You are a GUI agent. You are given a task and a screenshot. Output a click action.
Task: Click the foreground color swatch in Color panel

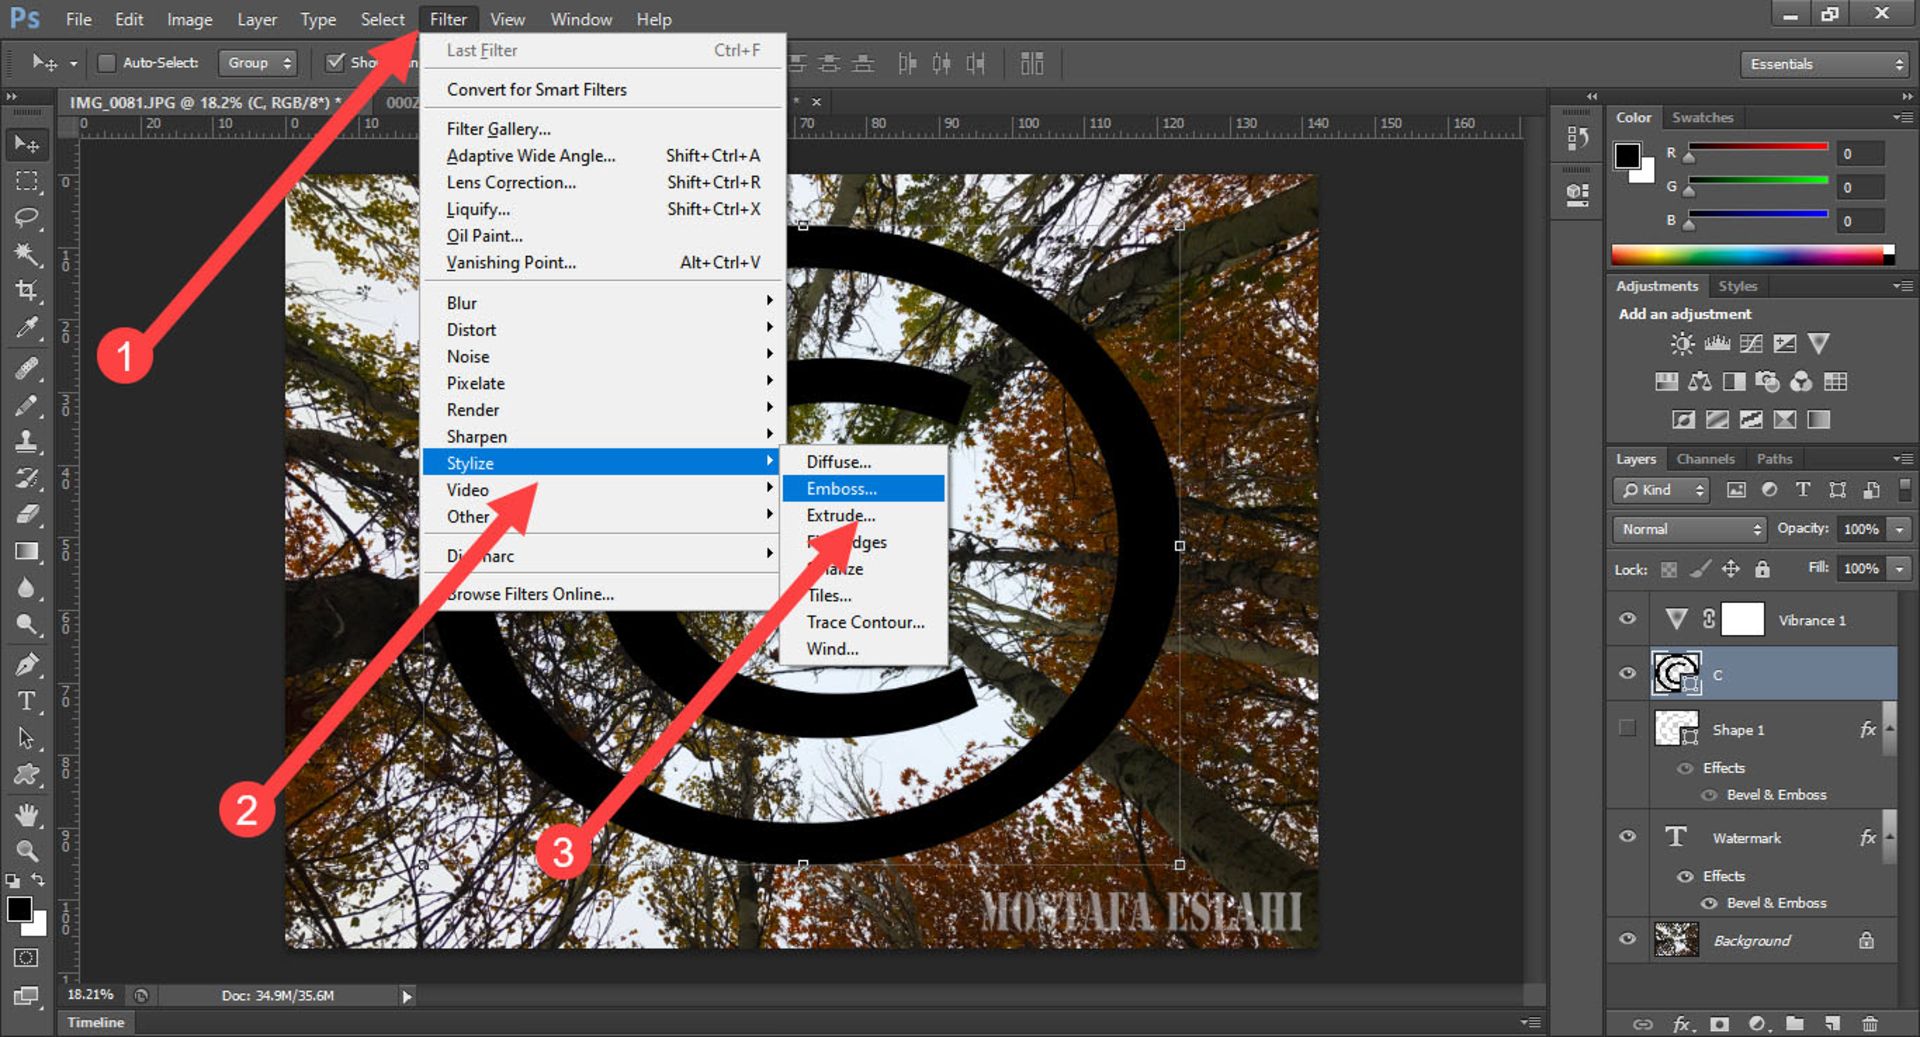tap(1627, 156)
